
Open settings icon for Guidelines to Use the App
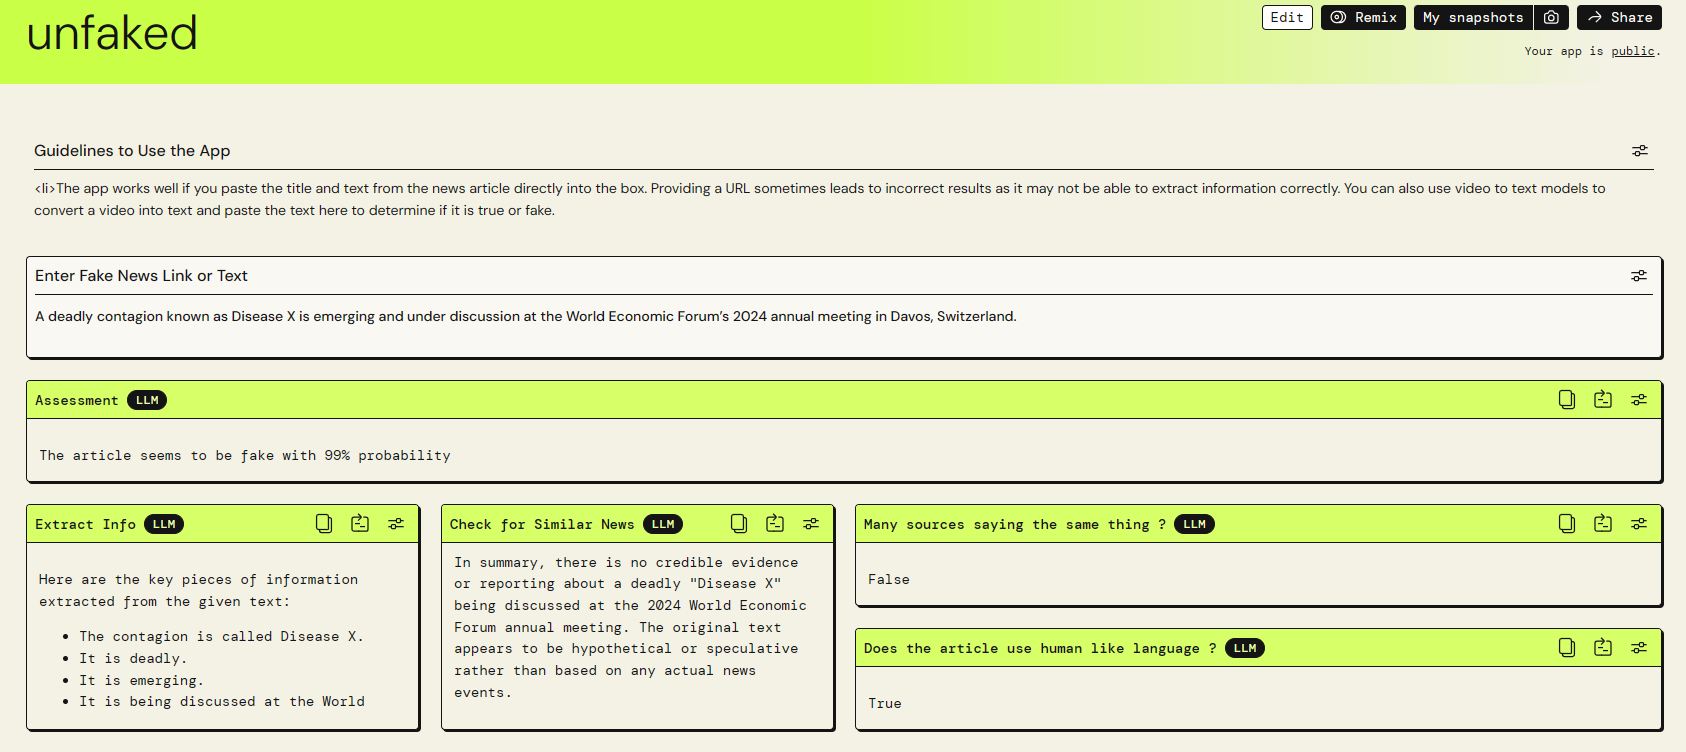click(x=1639, y=151)
